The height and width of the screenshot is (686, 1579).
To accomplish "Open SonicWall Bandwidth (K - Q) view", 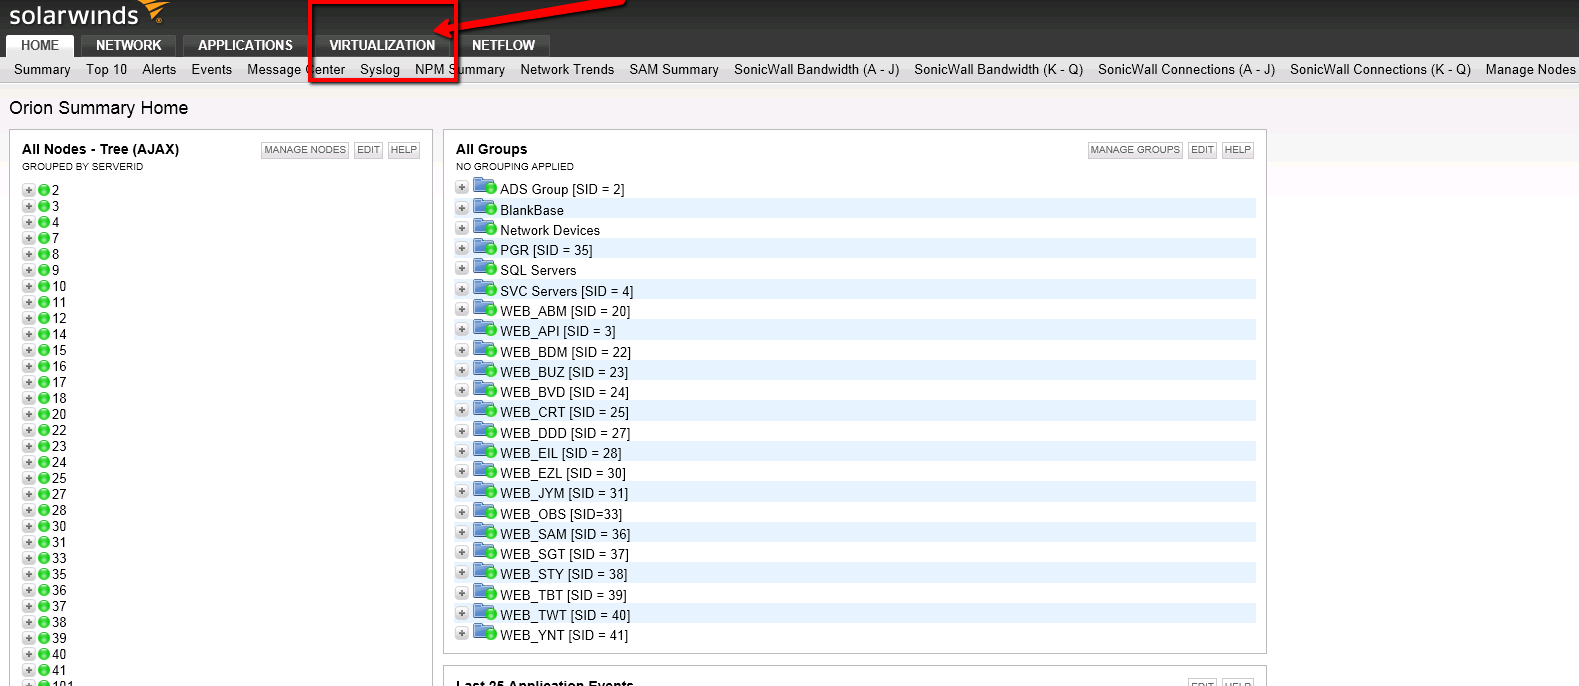I will point(998,69).
